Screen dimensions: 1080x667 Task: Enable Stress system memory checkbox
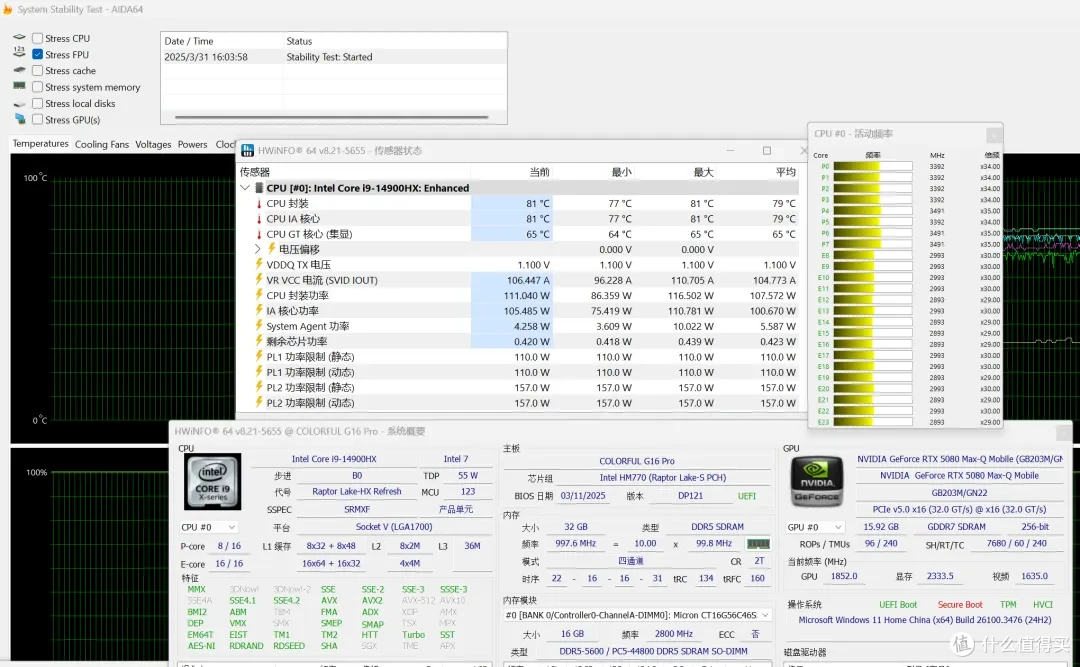click(x=38, y=88)
